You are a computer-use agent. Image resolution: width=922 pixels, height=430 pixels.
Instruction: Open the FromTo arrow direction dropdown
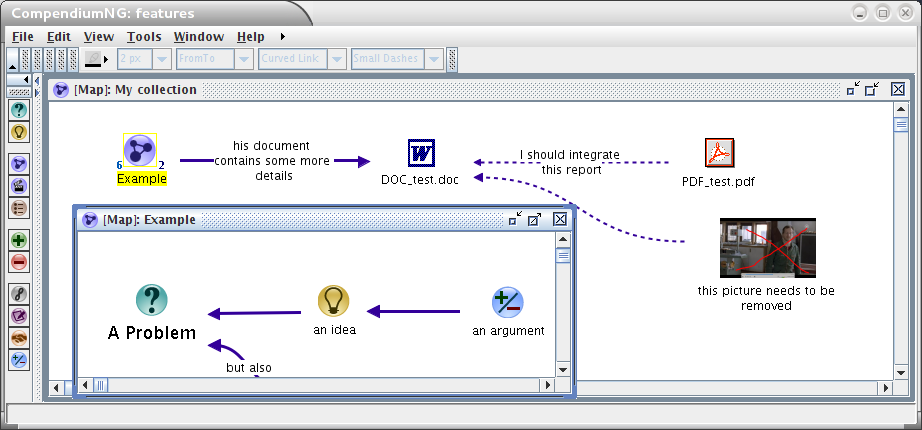pos(243,59)
